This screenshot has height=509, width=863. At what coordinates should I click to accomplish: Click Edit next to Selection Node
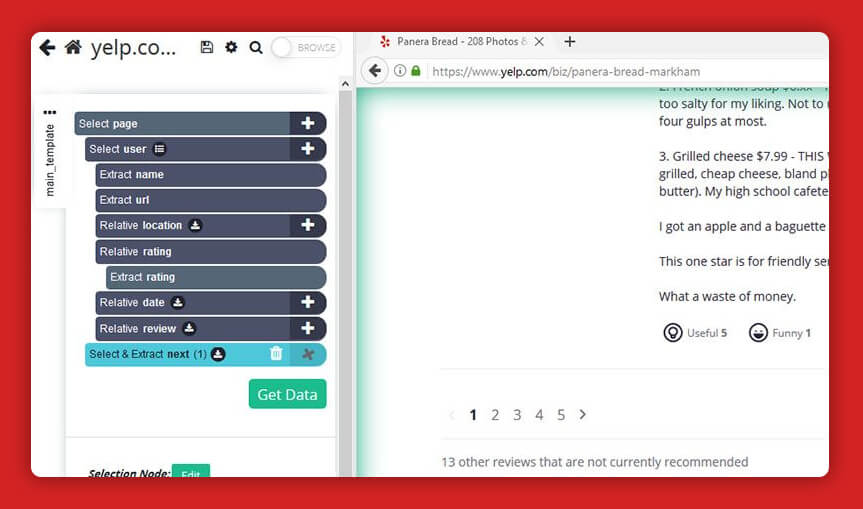click(190, 472)
